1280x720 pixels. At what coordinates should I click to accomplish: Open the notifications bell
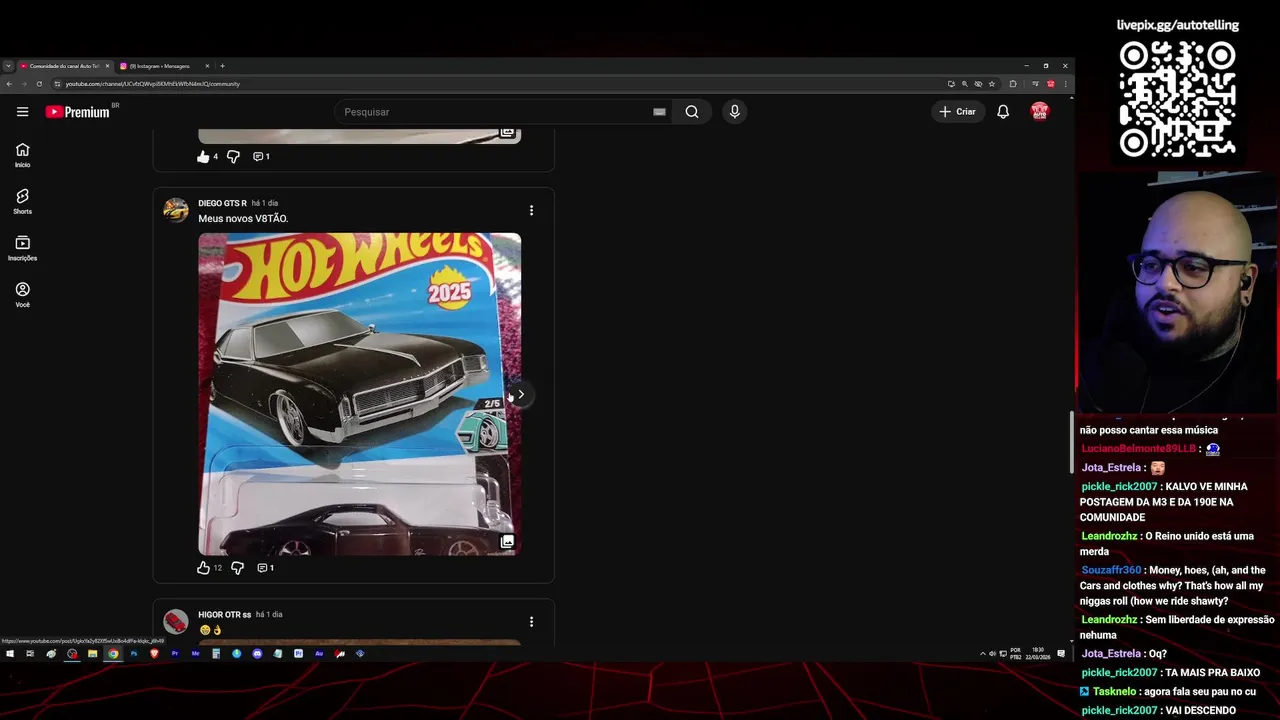coord(1003,112)
